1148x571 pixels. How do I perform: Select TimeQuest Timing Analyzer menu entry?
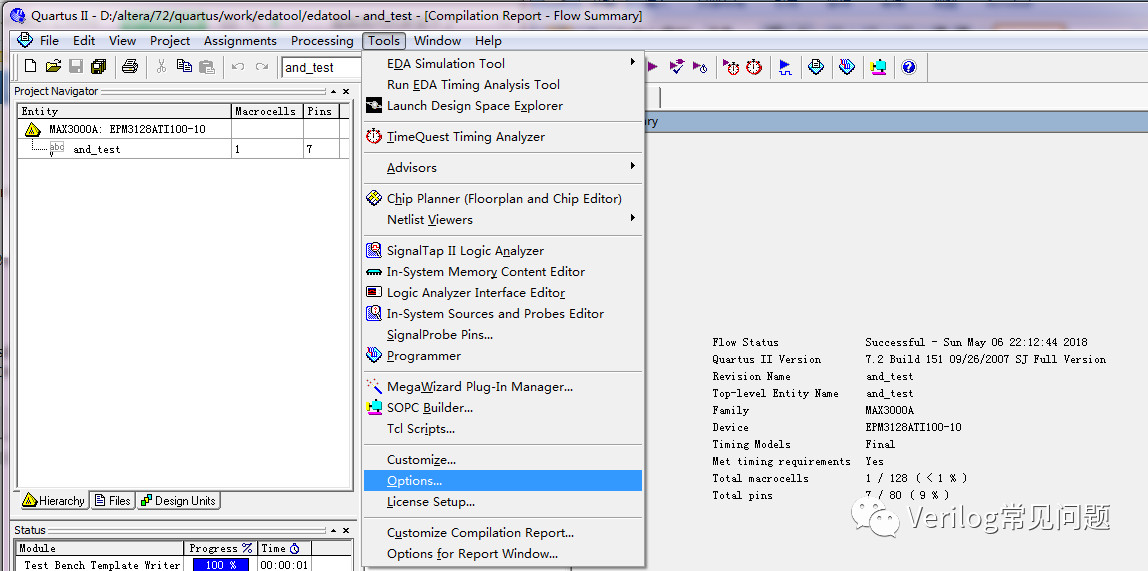[503, 137]
